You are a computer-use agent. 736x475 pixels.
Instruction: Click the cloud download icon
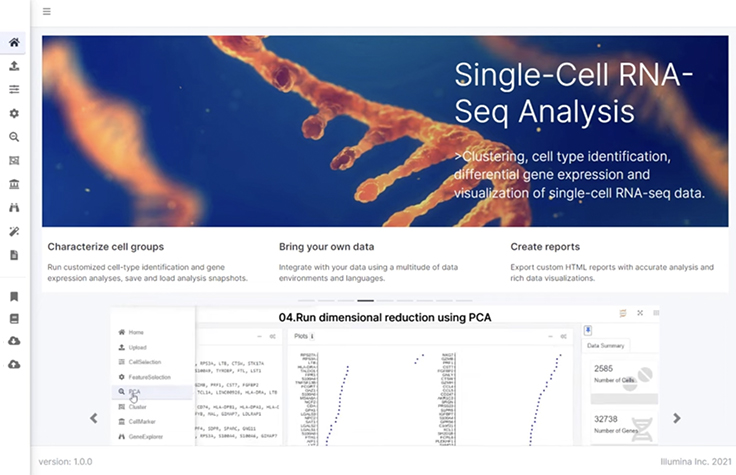(x=14, y=341)
